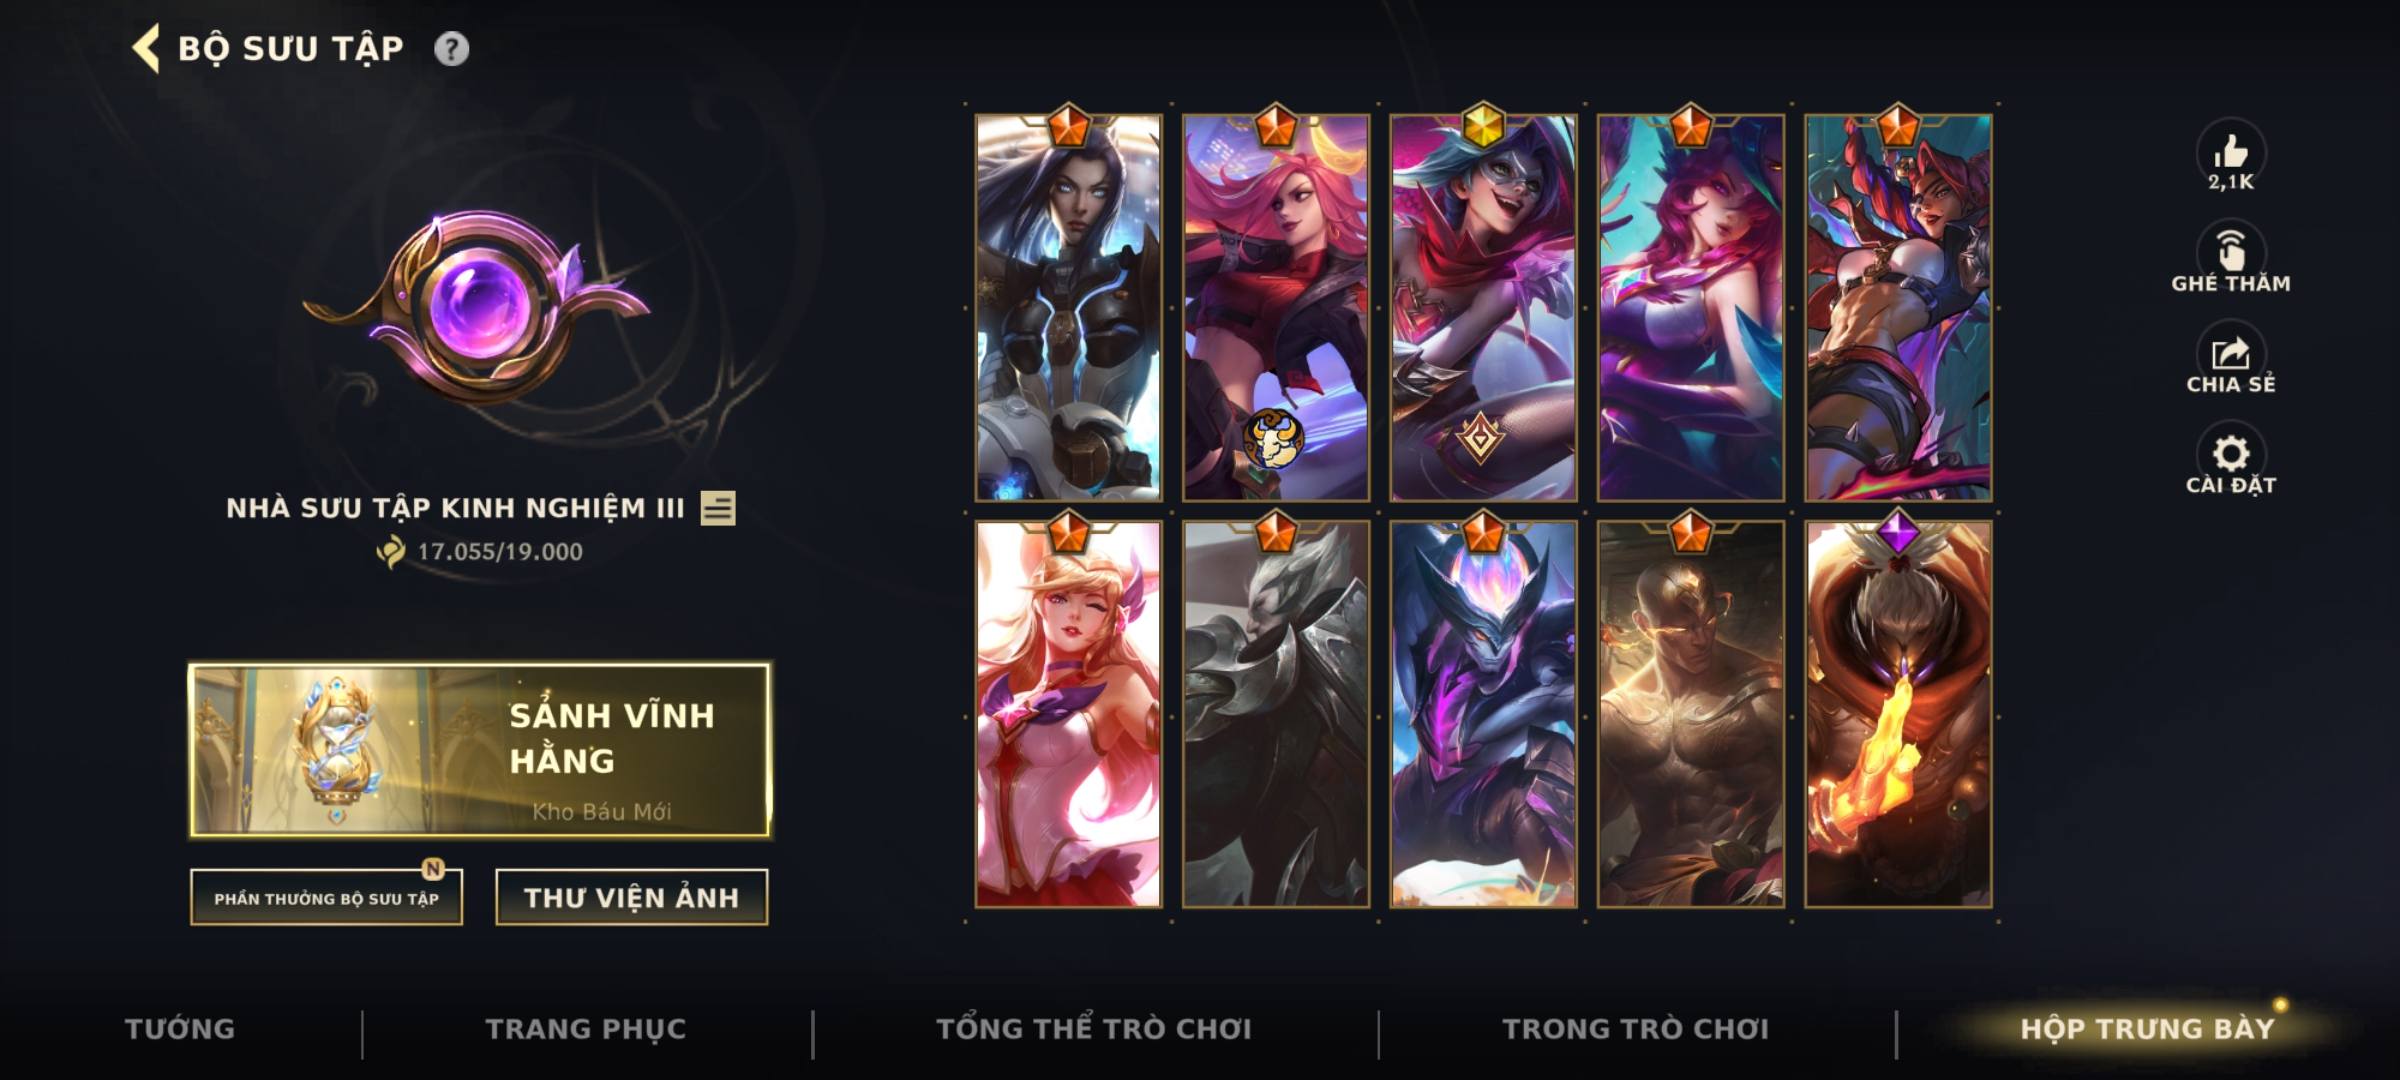Go back using the Bộ Sưu Tập arrow
The height and width of the screenshot is (1080, 2400).
point(146,49)
